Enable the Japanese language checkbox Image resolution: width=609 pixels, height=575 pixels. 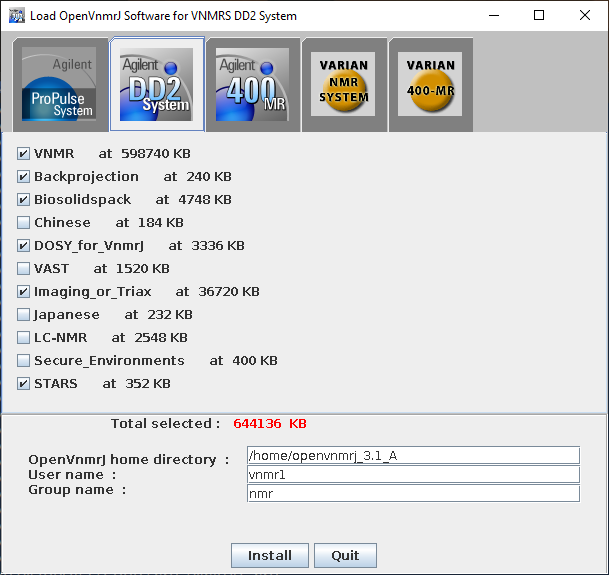[x=23, y=315]
